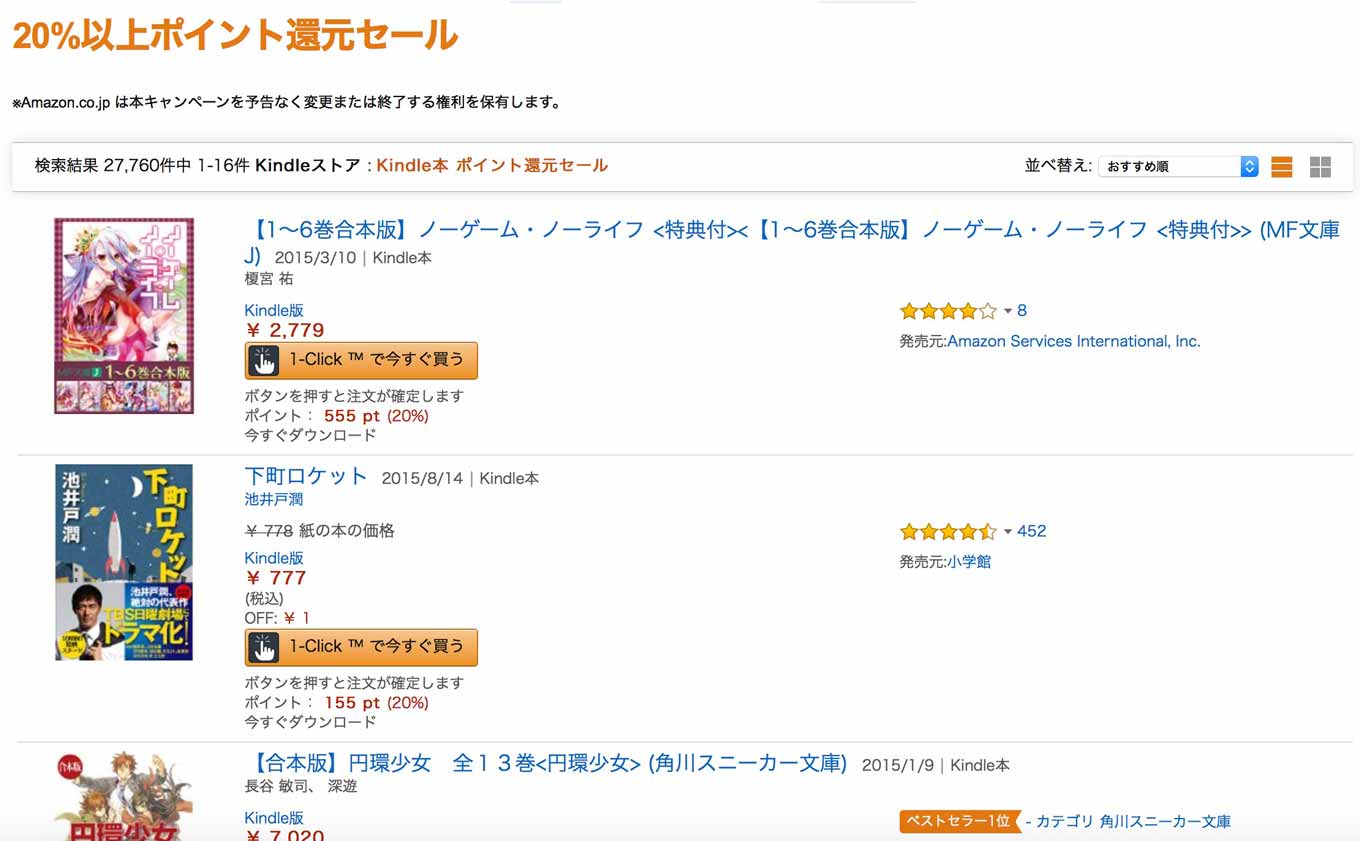
Task: Open the おすすめ順 sort dropdown
Action: tap(1178, 167)
